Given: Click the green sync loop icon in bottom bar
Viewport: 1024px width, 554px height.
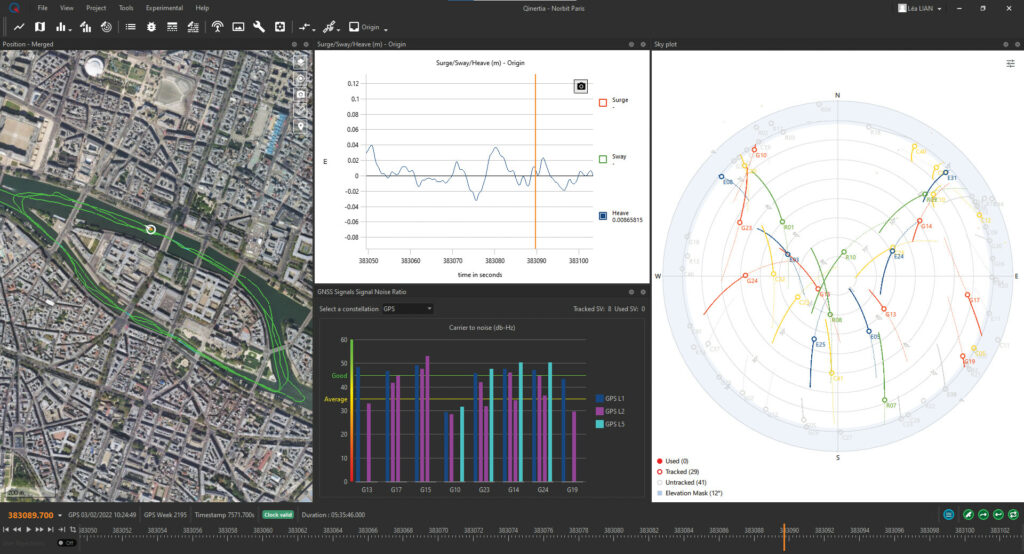Looking at the screenshot, I should click(1013, 515).
